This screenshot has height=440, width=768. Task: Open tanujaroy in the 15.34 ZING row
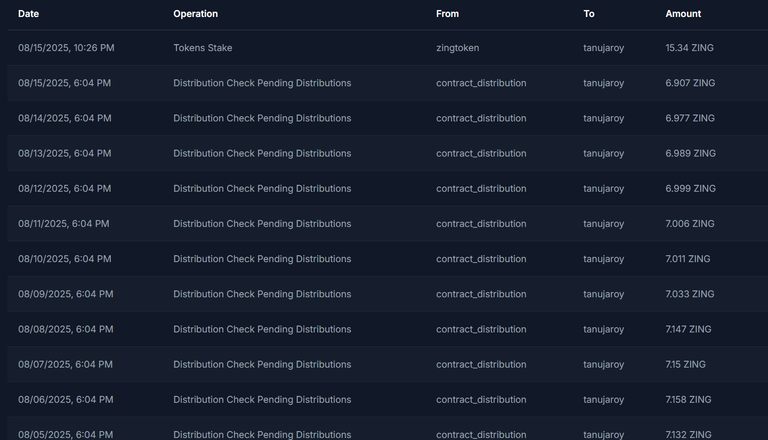tap(603, 48)
